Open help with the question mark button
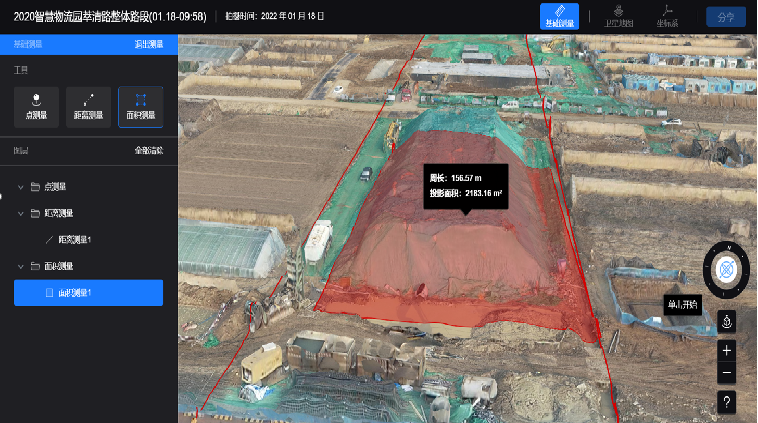Screen dimensions: 758x423 pos(727,401)
